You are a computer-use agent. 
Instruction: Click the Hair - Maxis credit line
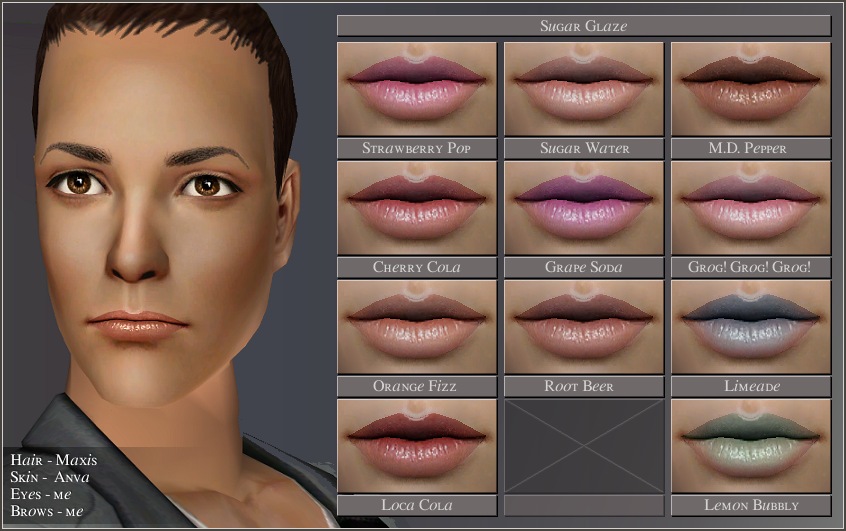pos(54,460)
